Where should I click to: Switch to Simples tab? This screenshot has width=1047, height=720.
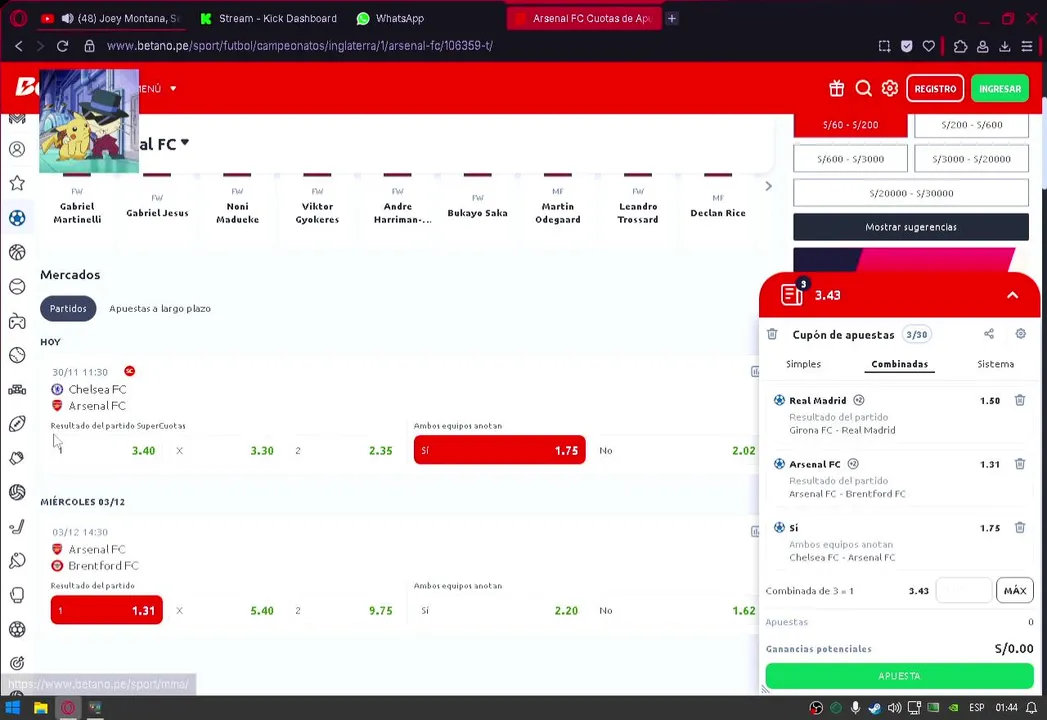tap(803, 364)
